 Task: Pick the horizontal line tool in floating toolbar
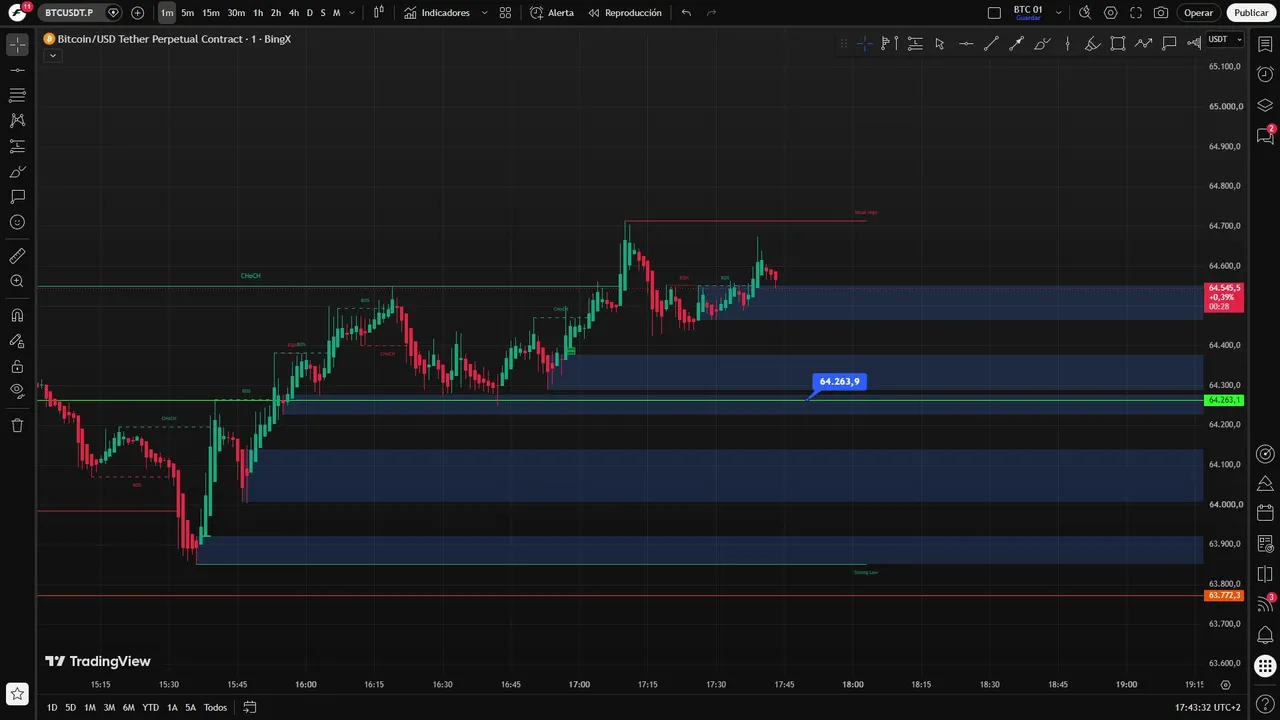[966, 43]
